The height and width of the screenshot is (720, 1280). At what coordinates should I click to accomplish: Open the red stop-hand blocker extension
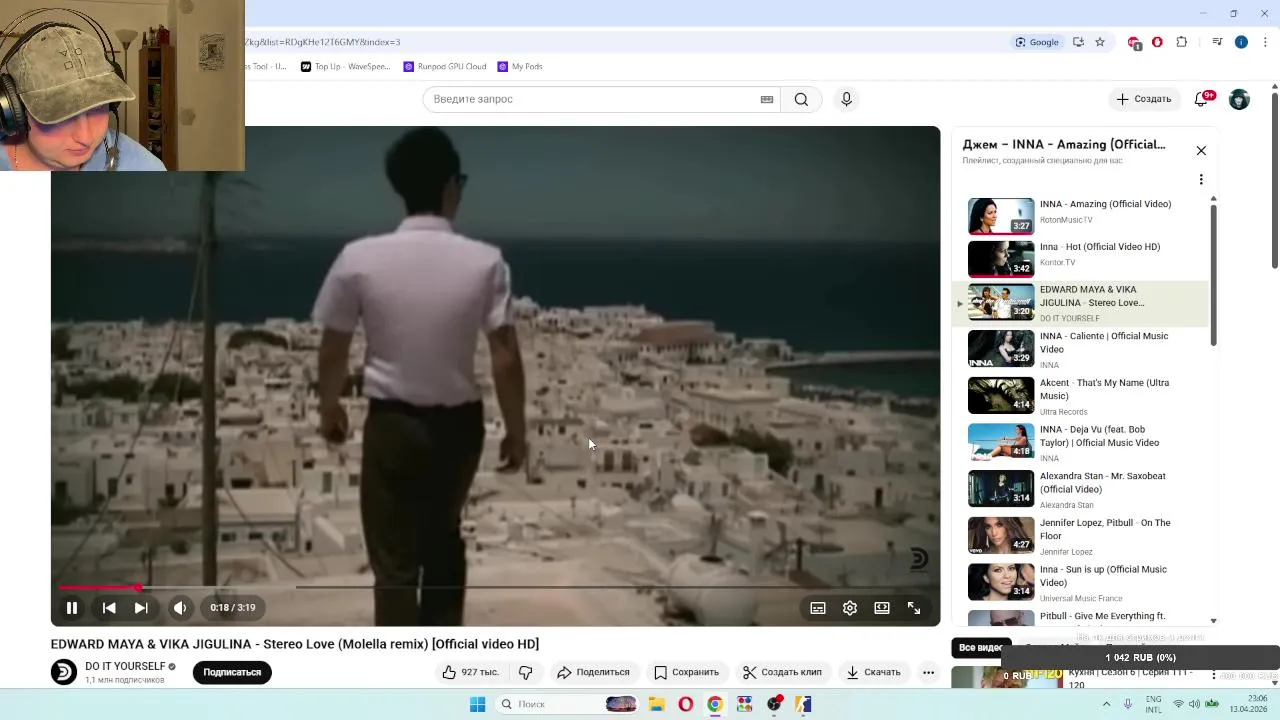pos(1157,42)
